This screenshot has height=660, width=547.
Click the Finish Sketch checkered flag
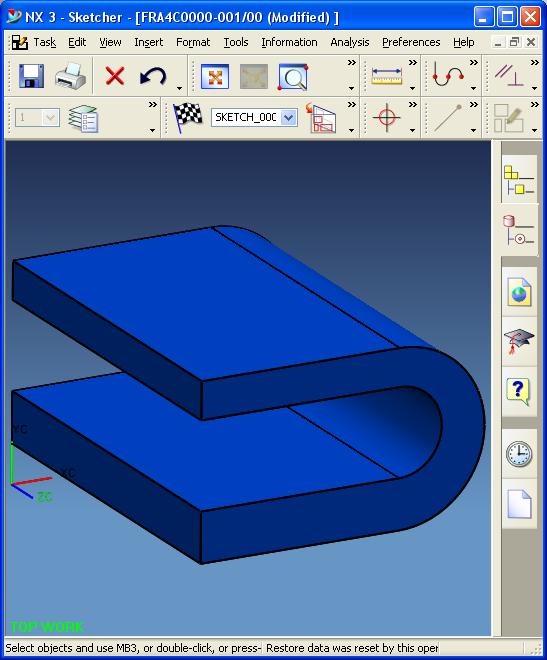[188, 117]
